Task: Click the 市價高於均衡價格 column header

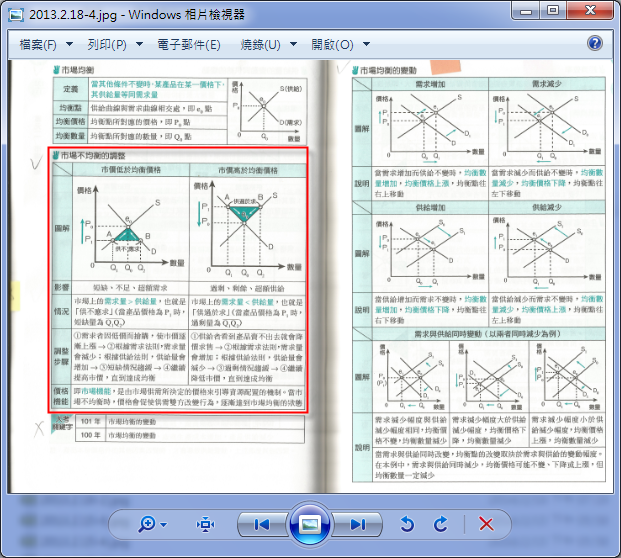Action: coord(248,170)
